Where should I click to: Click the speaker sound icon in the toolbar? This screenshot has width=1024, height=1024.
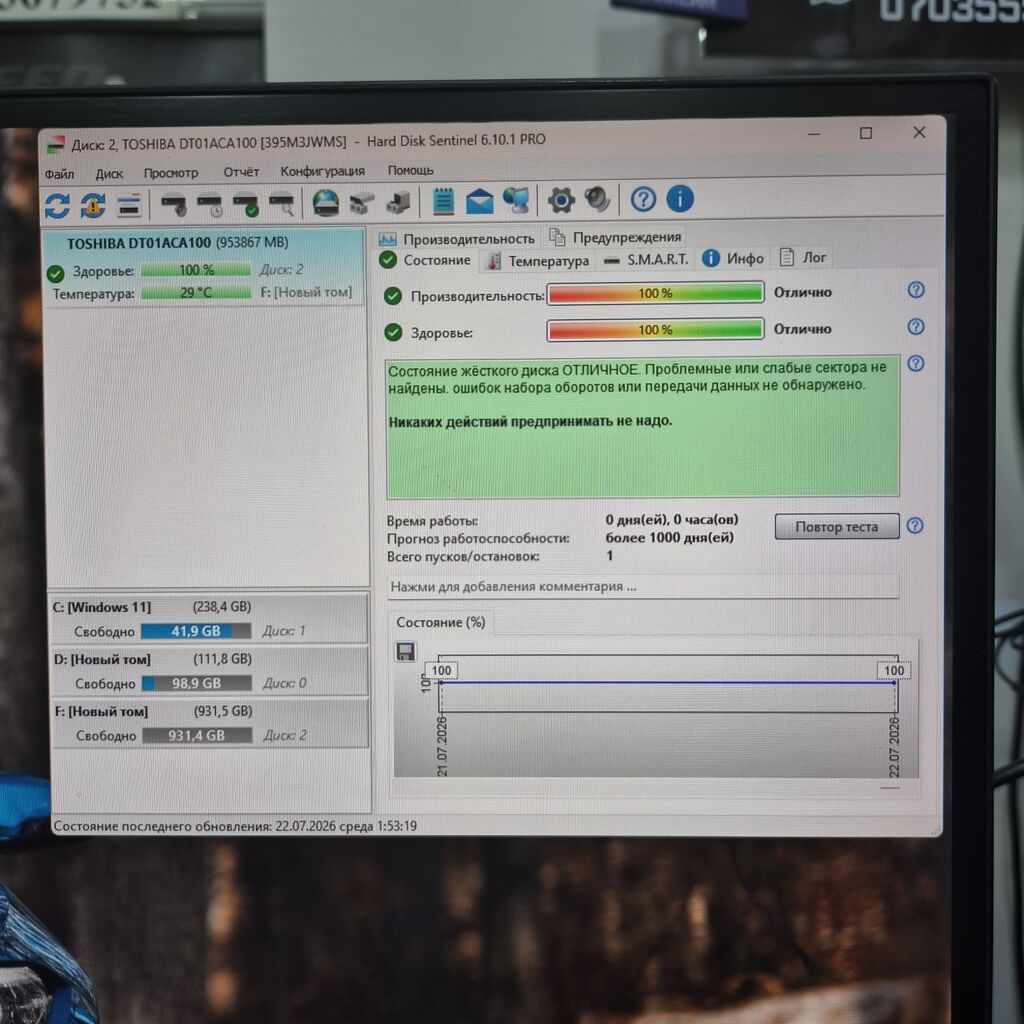click(x=597, y=199)
